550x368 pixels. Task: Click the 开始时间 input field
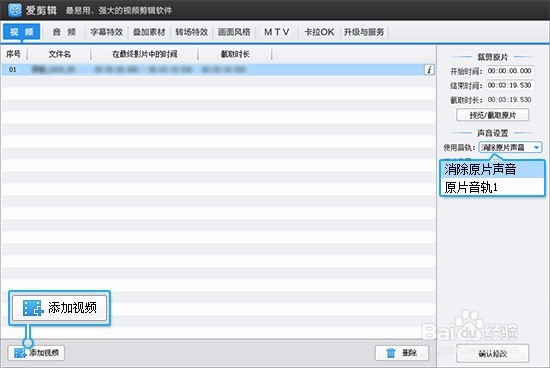510,71
